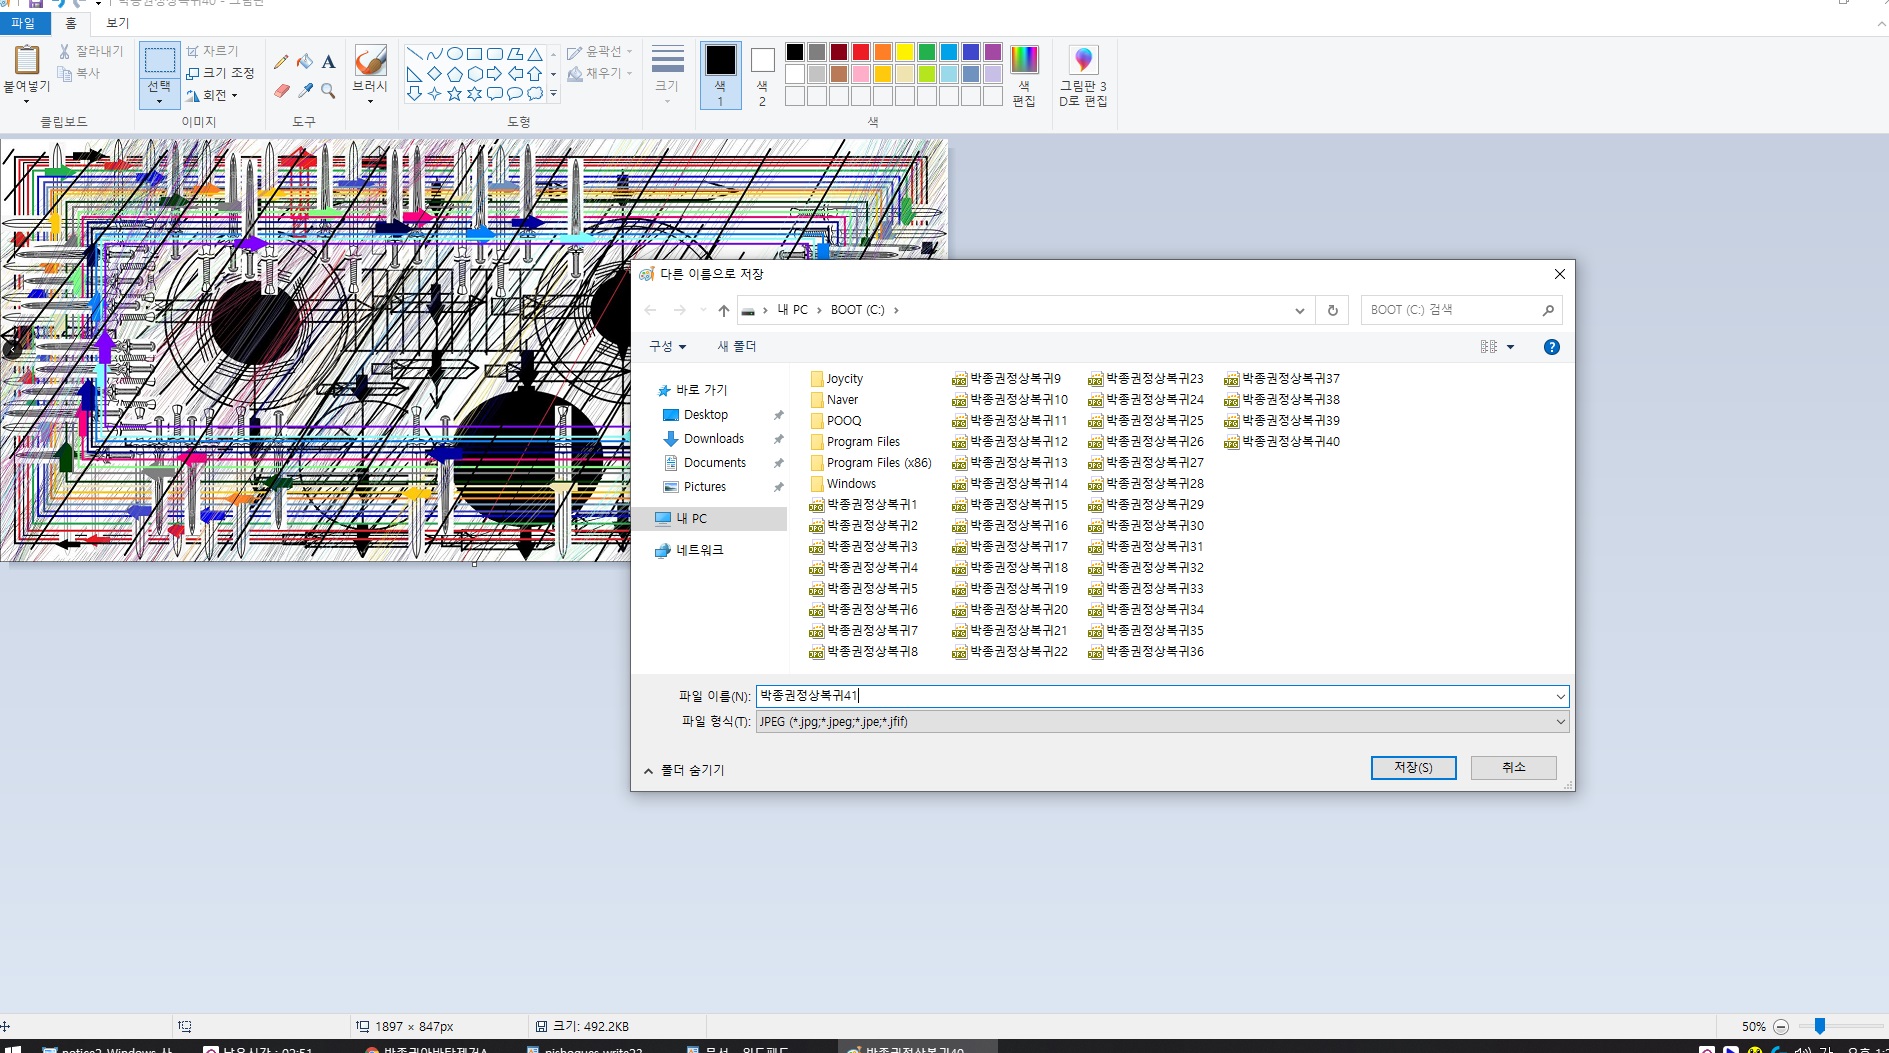Open the view options dropdown in Save dialog
This screenshot has height=1053, width=1889.
coord(1510,347)
